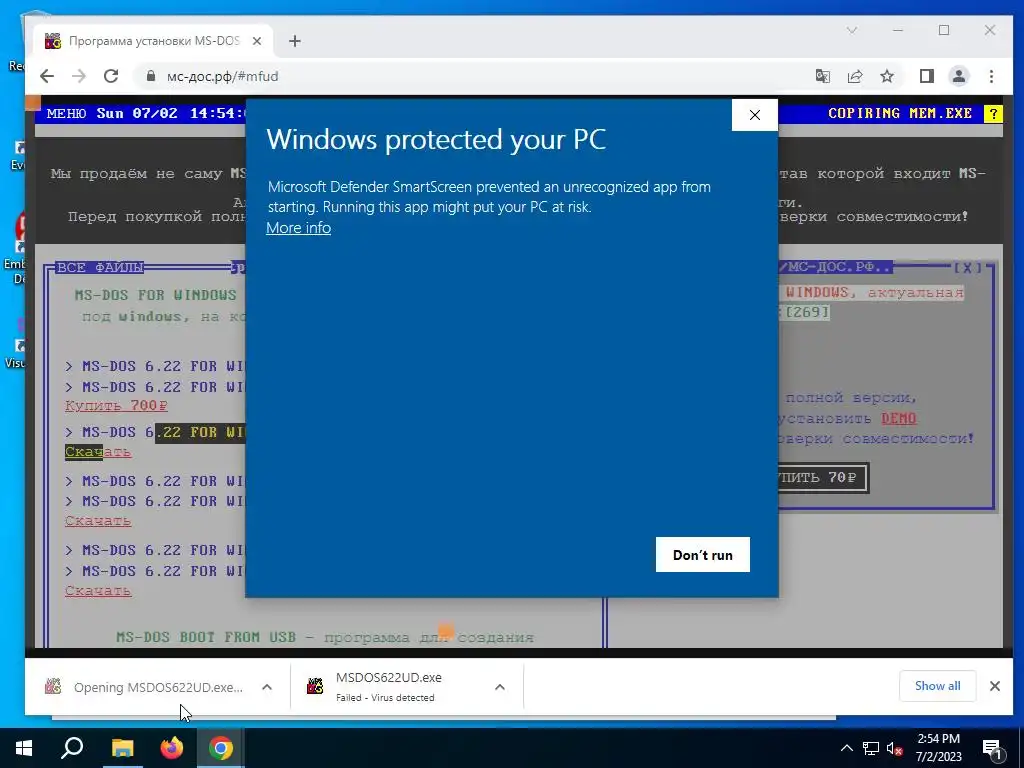
Task: Click the address bar showing мс-дос.рф/#mfud
Action: 470,76
